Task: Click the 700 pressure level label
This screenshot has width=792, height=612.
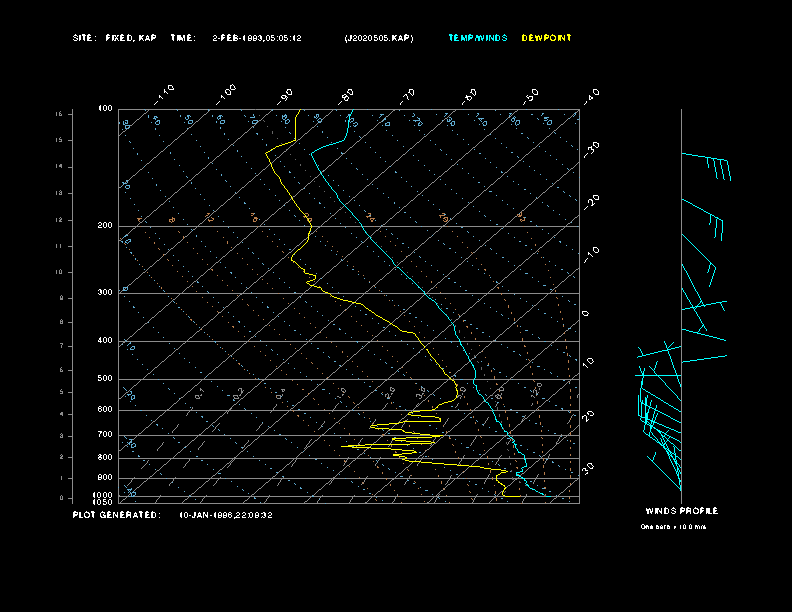Action: (x=105, y=435)
